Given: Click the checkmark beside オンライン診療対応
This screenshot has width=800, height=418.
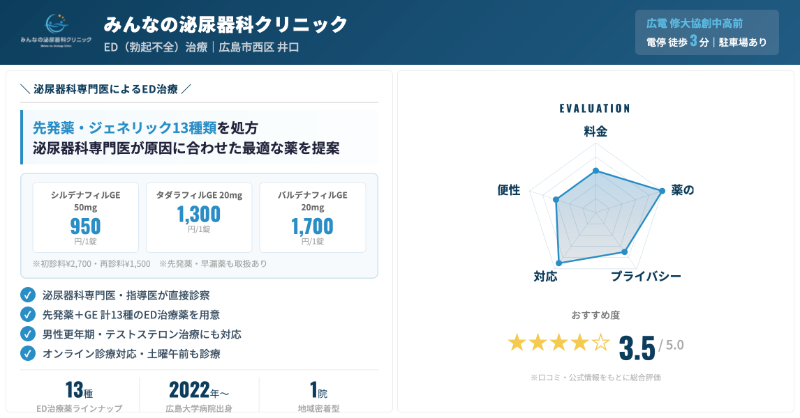Looking at the screenshot, I should point(28,353).
